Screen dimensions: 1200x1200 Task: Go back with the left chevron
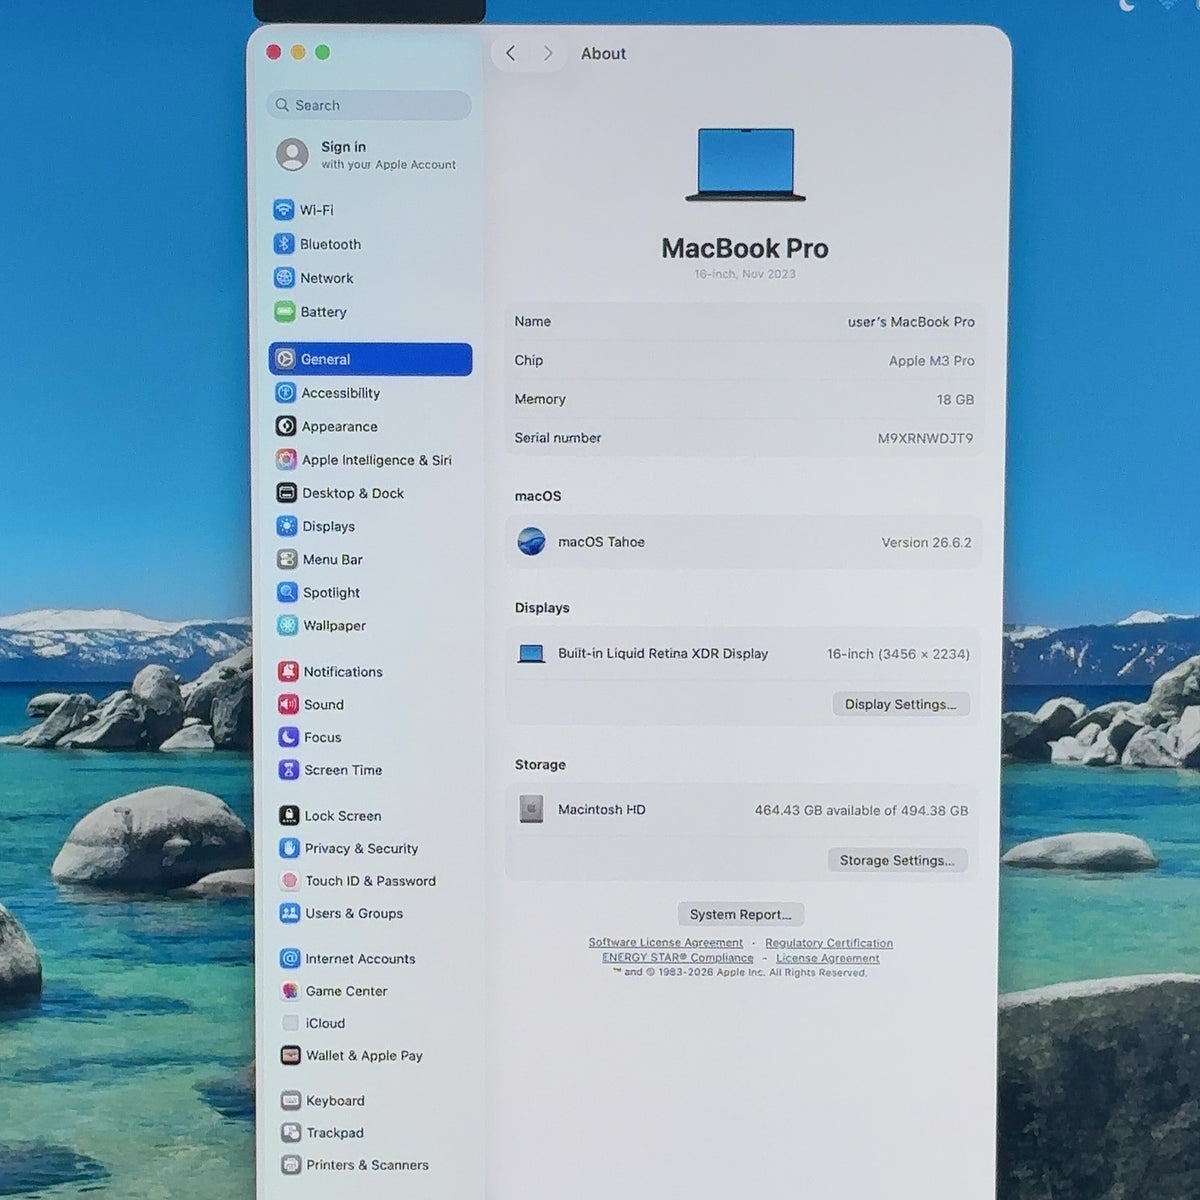pyautogui.click(x=511, y=53)
